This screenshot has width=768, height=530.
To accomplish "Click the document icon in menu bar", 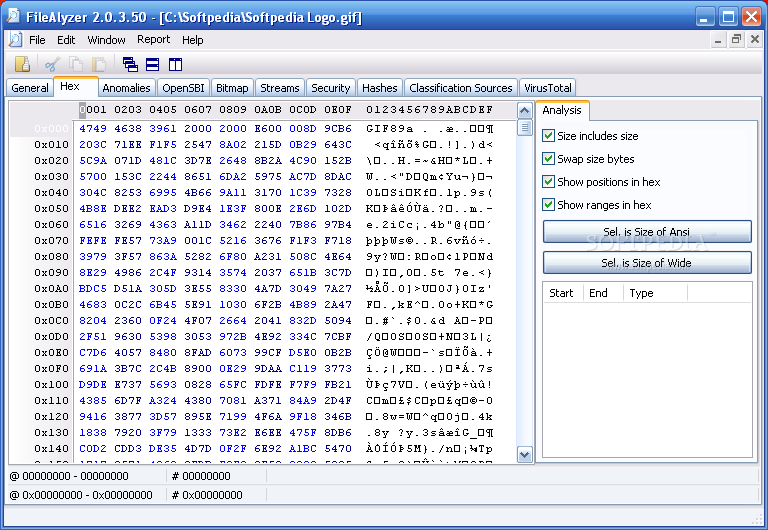I will [16, 40].
